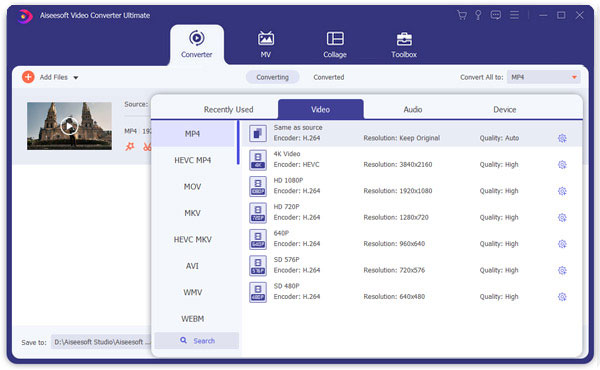Open the shopping cart icon
The height and width of the screenshot is (370, 600).
462,15
